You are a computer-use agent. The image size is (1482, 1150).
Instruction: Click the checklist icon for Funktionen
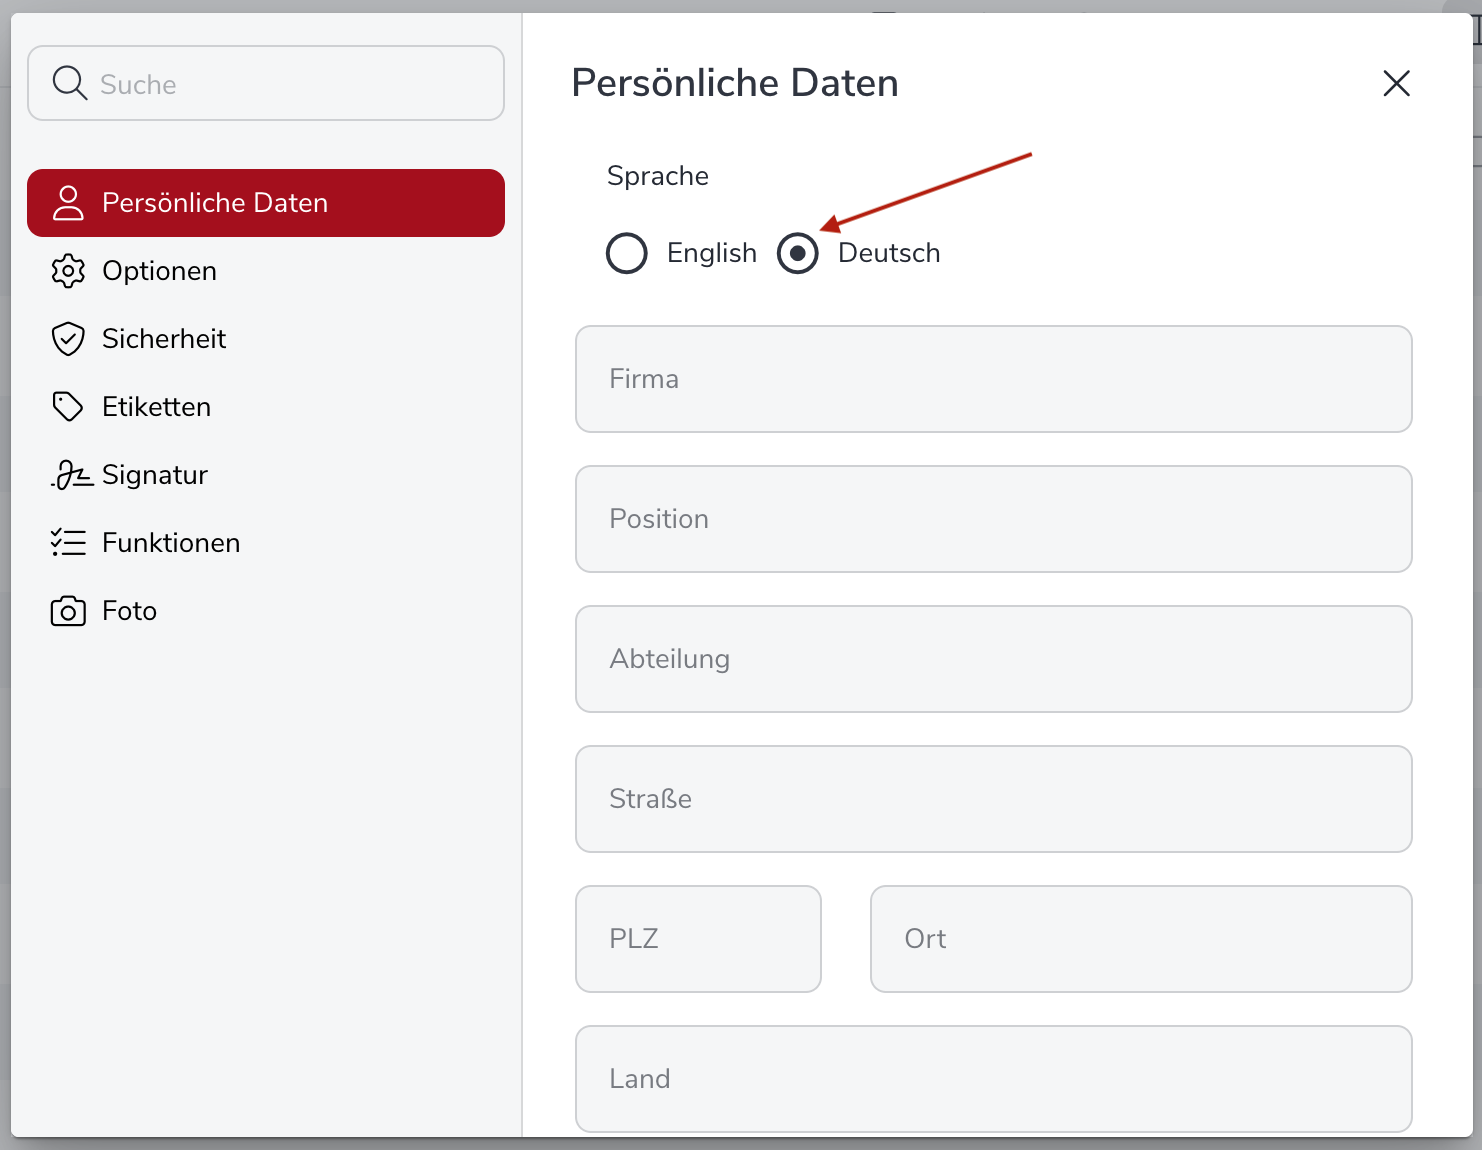(x=68, y=543)
